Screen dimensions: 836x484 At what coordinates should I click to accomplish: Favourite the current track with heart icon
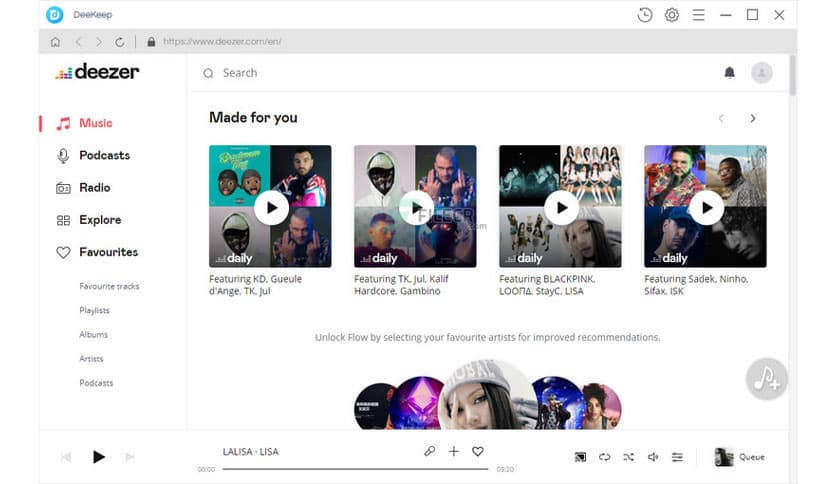[x=478, y=451]
